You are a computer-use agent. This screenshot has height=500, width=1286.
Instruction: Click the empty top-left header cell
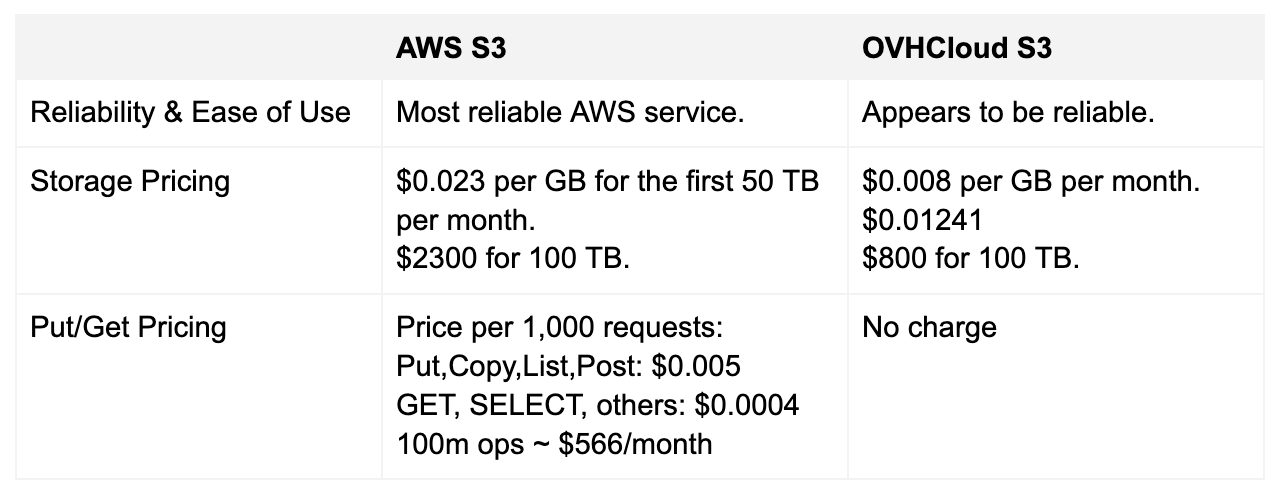coord(198,49)
